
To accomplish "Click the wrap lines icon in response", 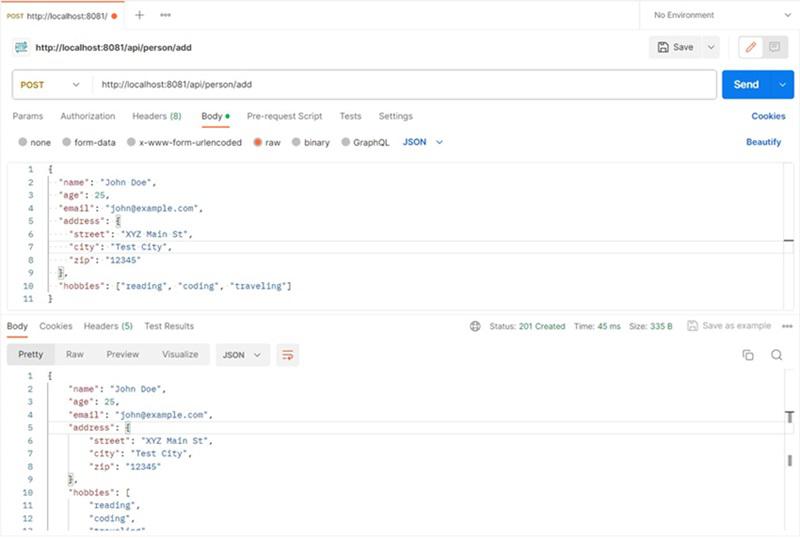I will point(288,355).
